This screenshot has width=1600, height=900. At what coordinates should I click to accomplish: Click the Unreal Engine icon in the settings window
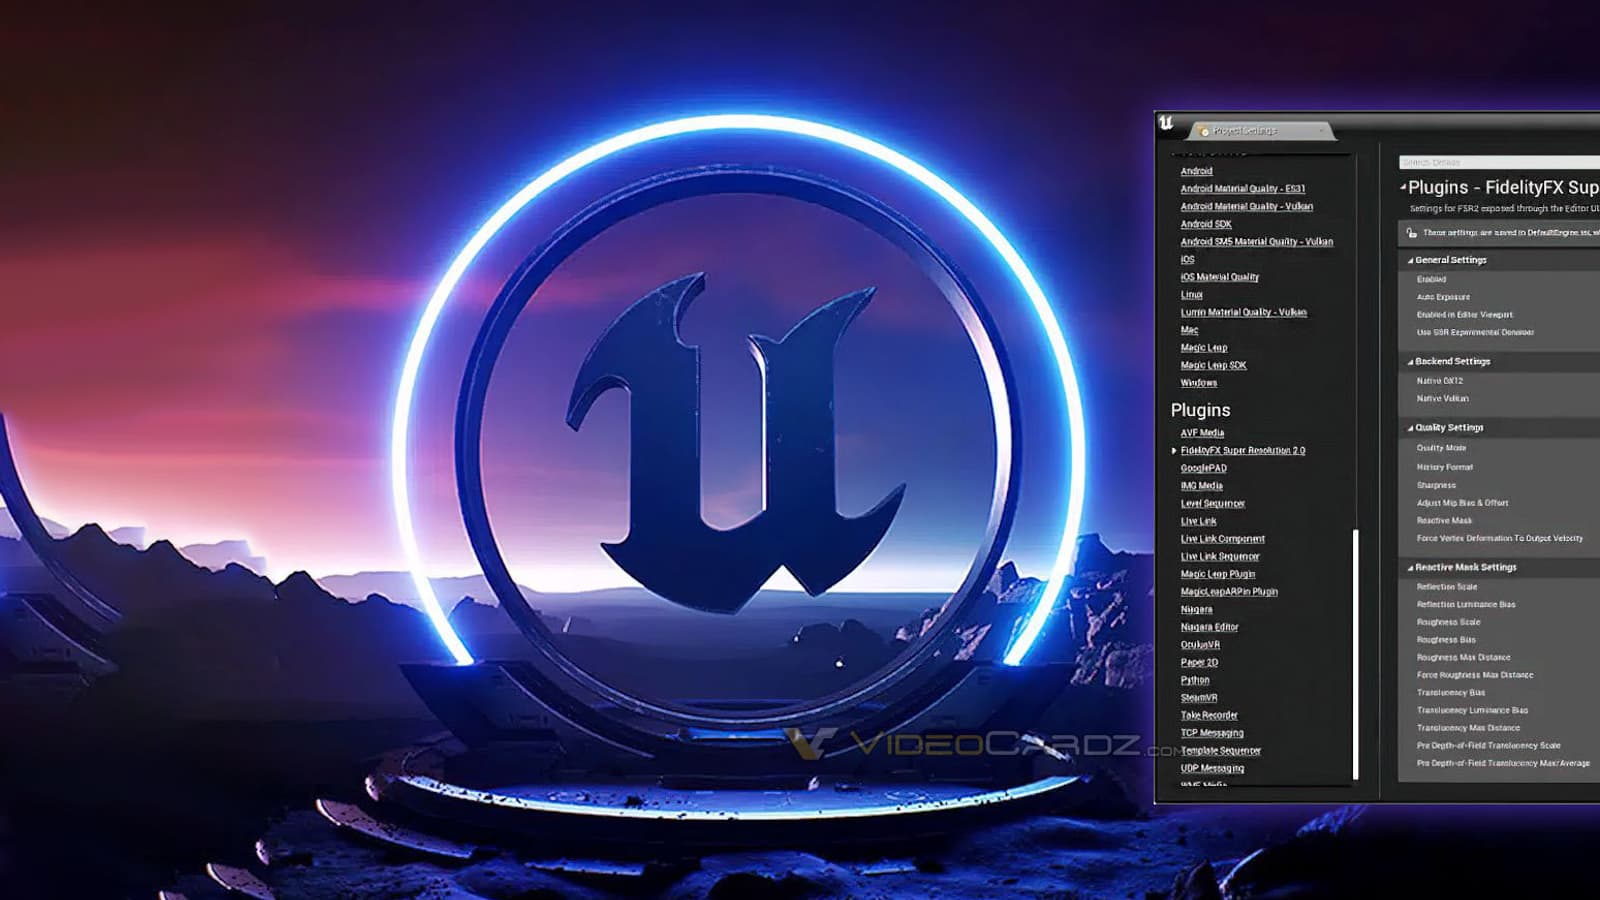pos(1166,123)
